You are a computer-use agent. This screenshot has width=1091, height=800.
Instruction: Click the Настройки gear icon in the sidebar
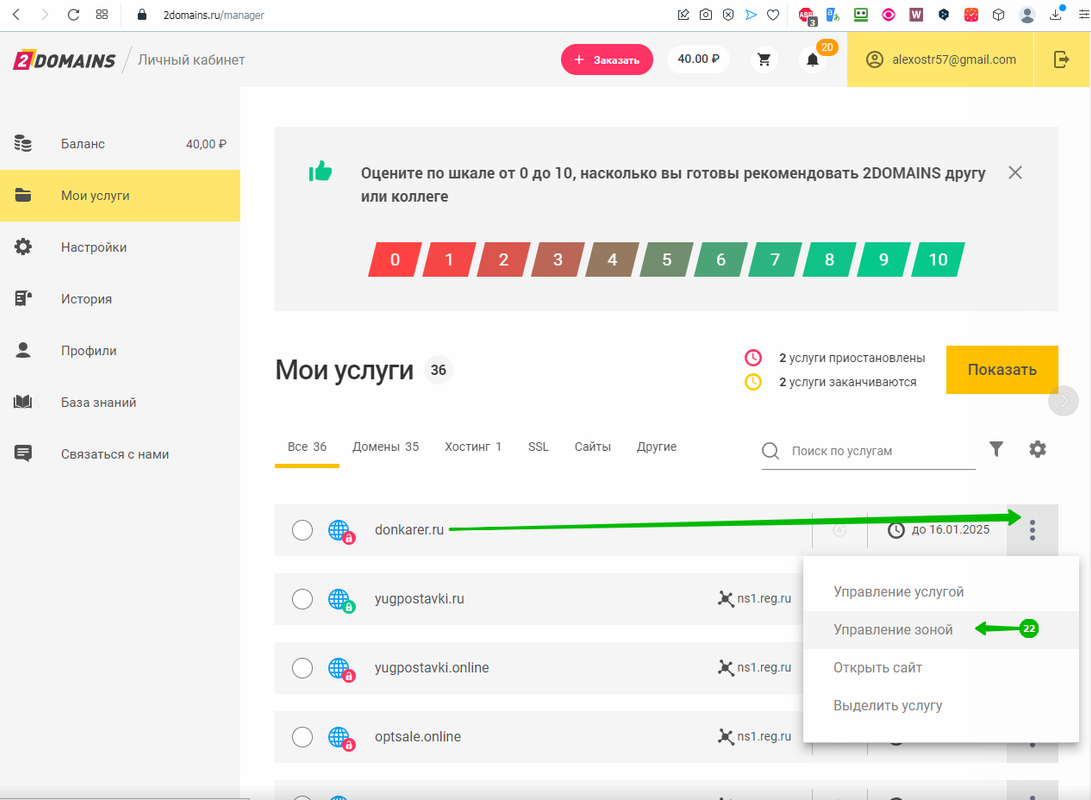tap(23, 247)
